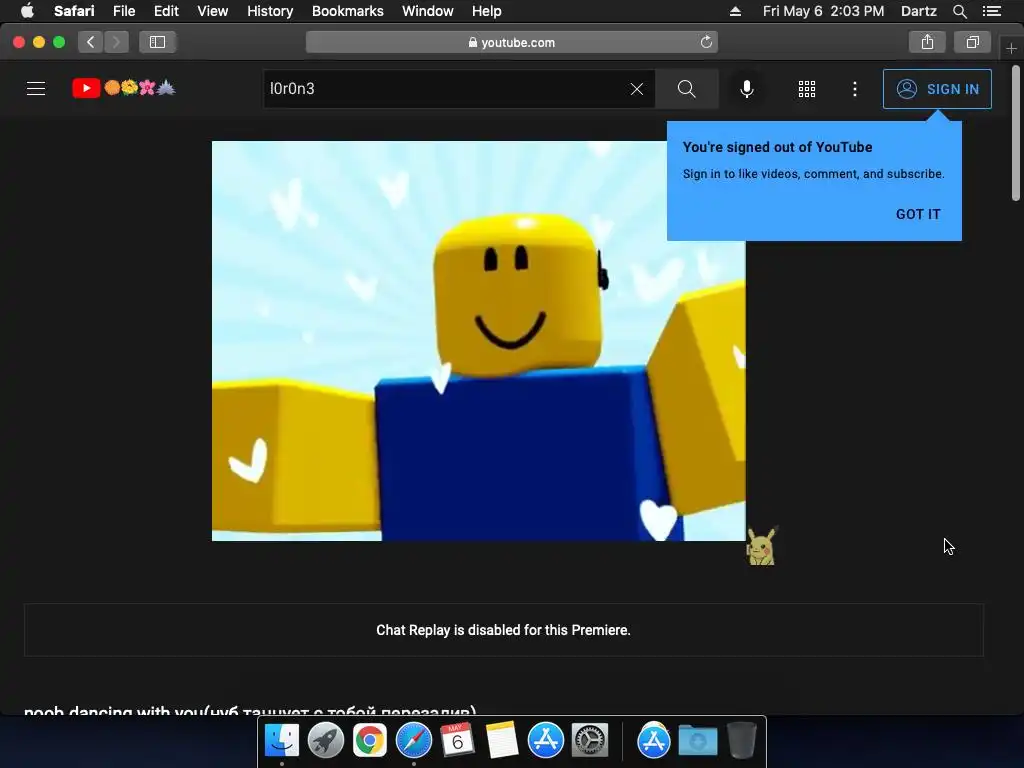This screenshot has width=1024, height=768.
Task: Open Launchpad rocket in the Dock
Action: point(325,740)
